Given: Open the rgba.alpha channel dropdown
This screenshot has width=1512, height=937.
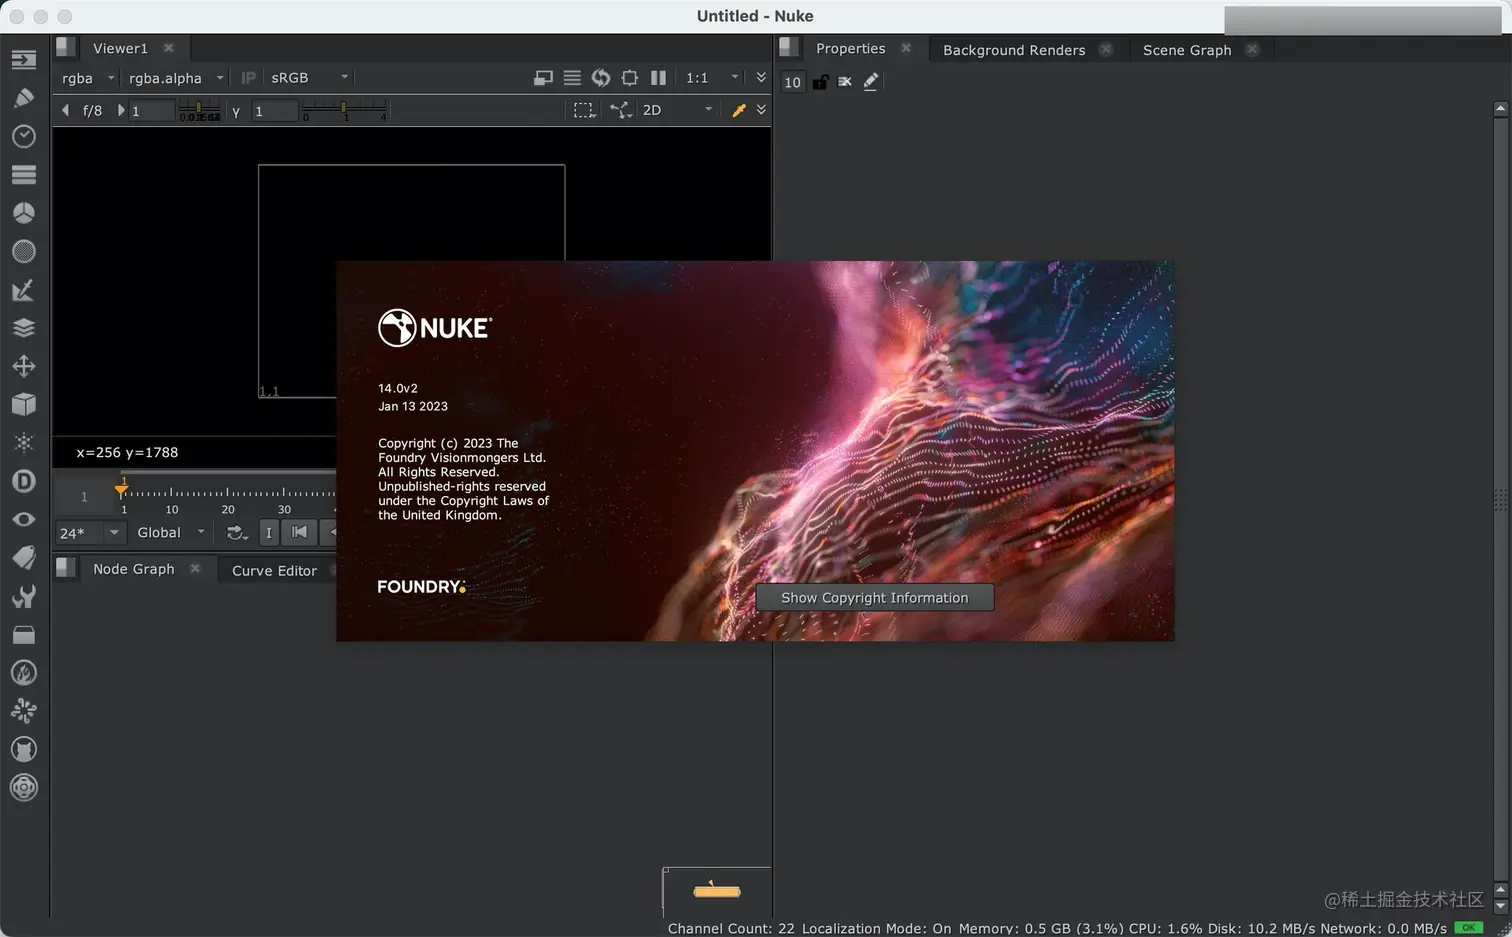Looking at the screenshot, I should (176, 78).
